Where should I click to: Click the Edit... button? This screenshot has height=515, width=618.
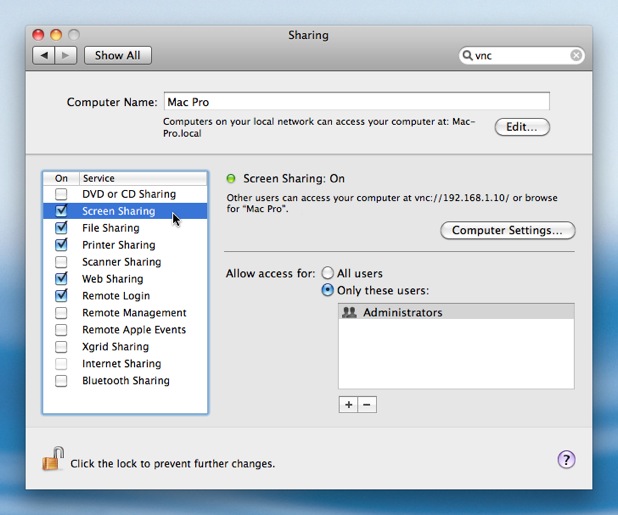tap(522, 127)
